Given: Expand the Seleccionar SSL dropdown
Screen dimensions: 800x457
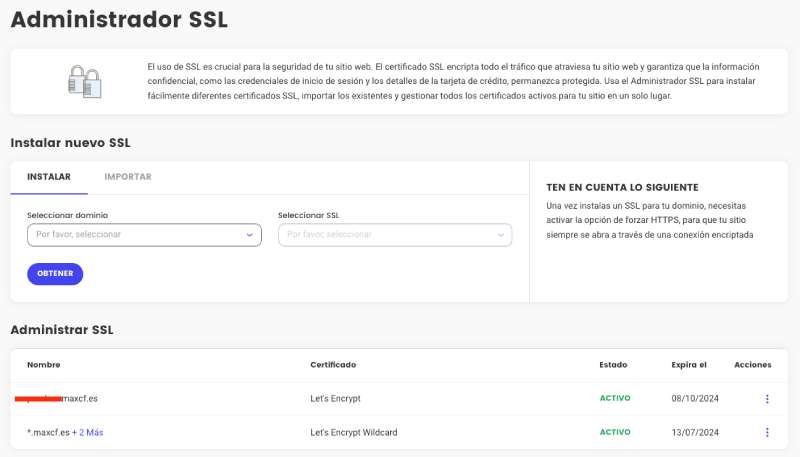Looking at the screenshot, I should 394,235.
